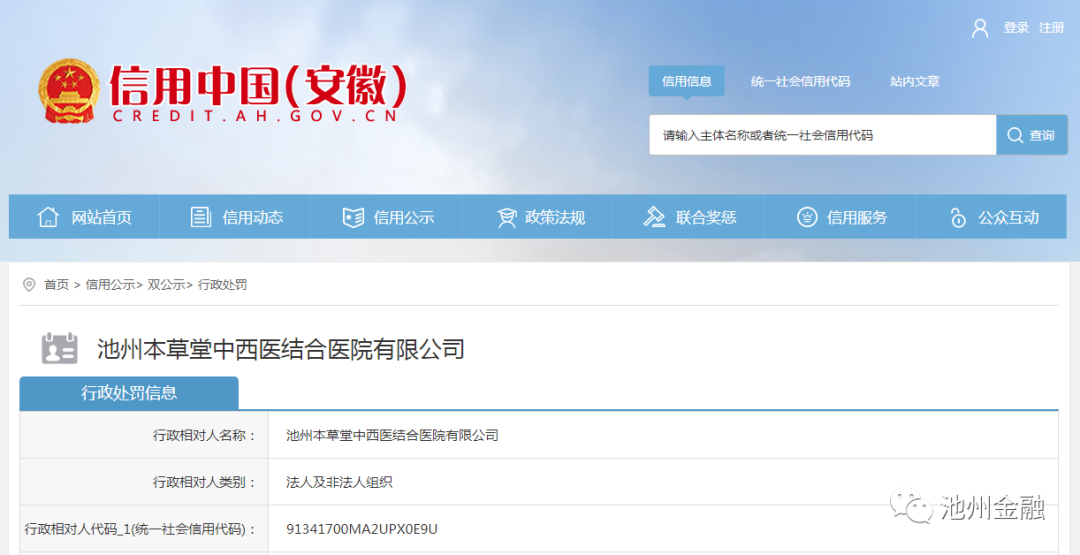Click the breadcrumb location pin icon
The width and height of the screenshot is (1080, 555).
(x=29, y=284)
